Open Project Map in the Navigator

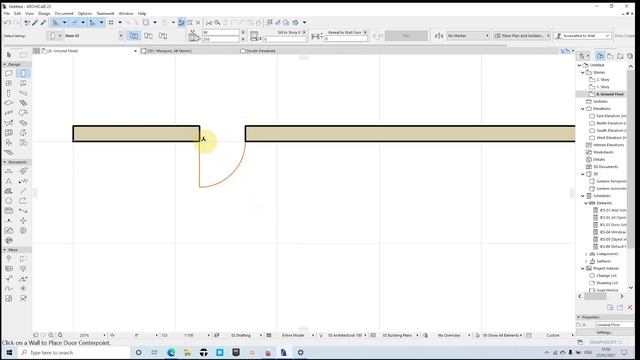[x=600, y=56]
